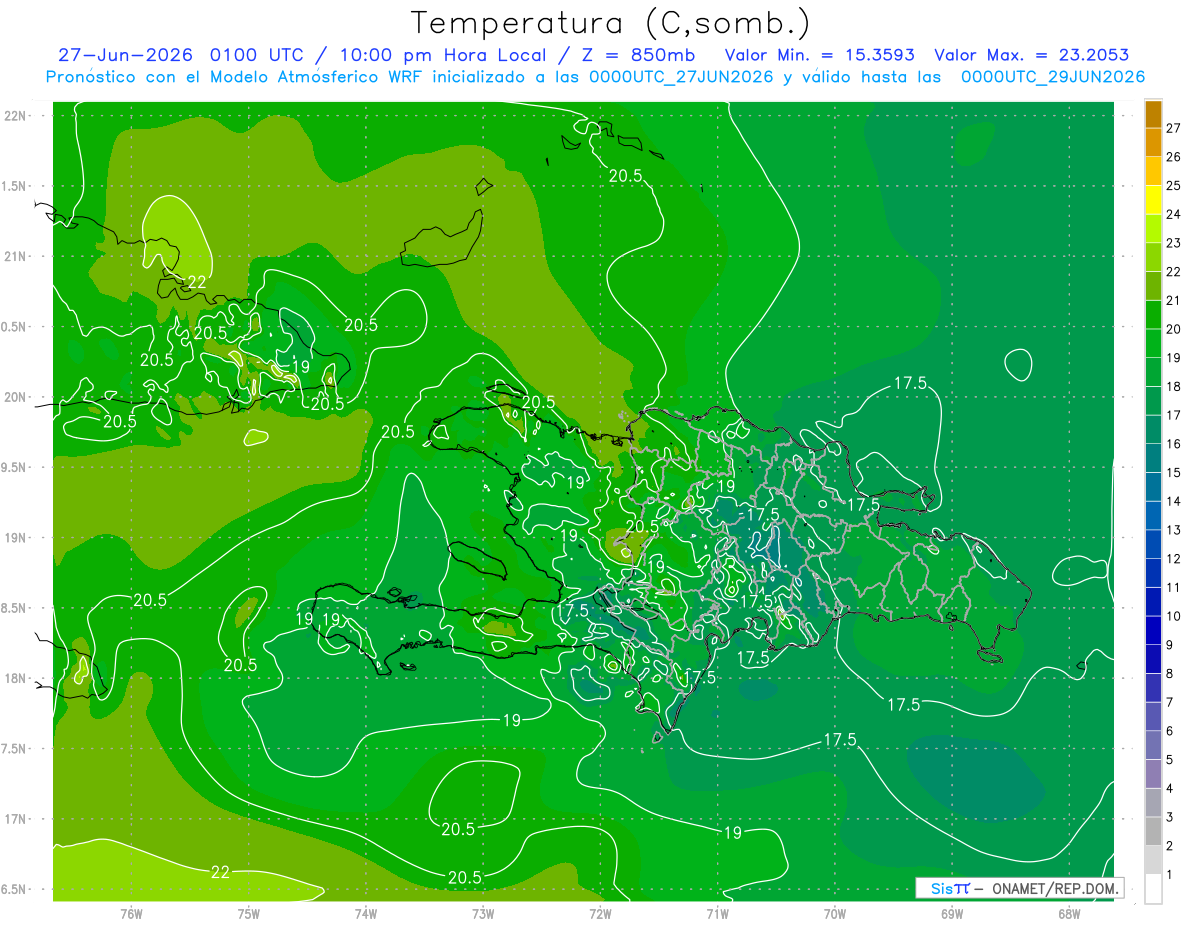Select the '69W' longitude axis label
The image size is (1200, 927).
(952, 913)
